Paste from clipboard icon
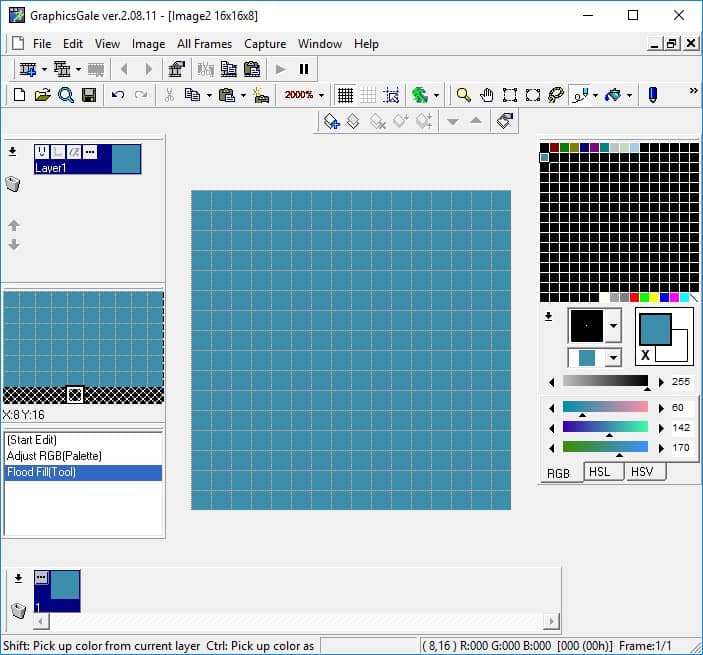Image resolution: width=703 pixels, height=655 pixels. point(227,95)
